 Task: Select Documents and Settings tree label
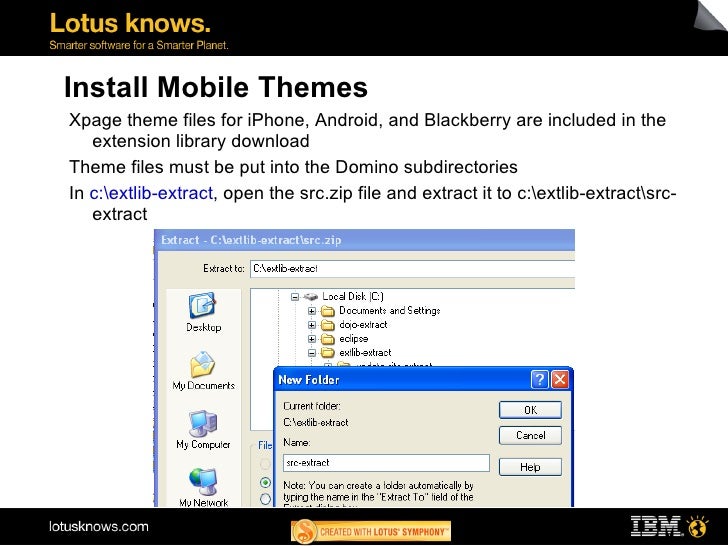tap(390, 311)
